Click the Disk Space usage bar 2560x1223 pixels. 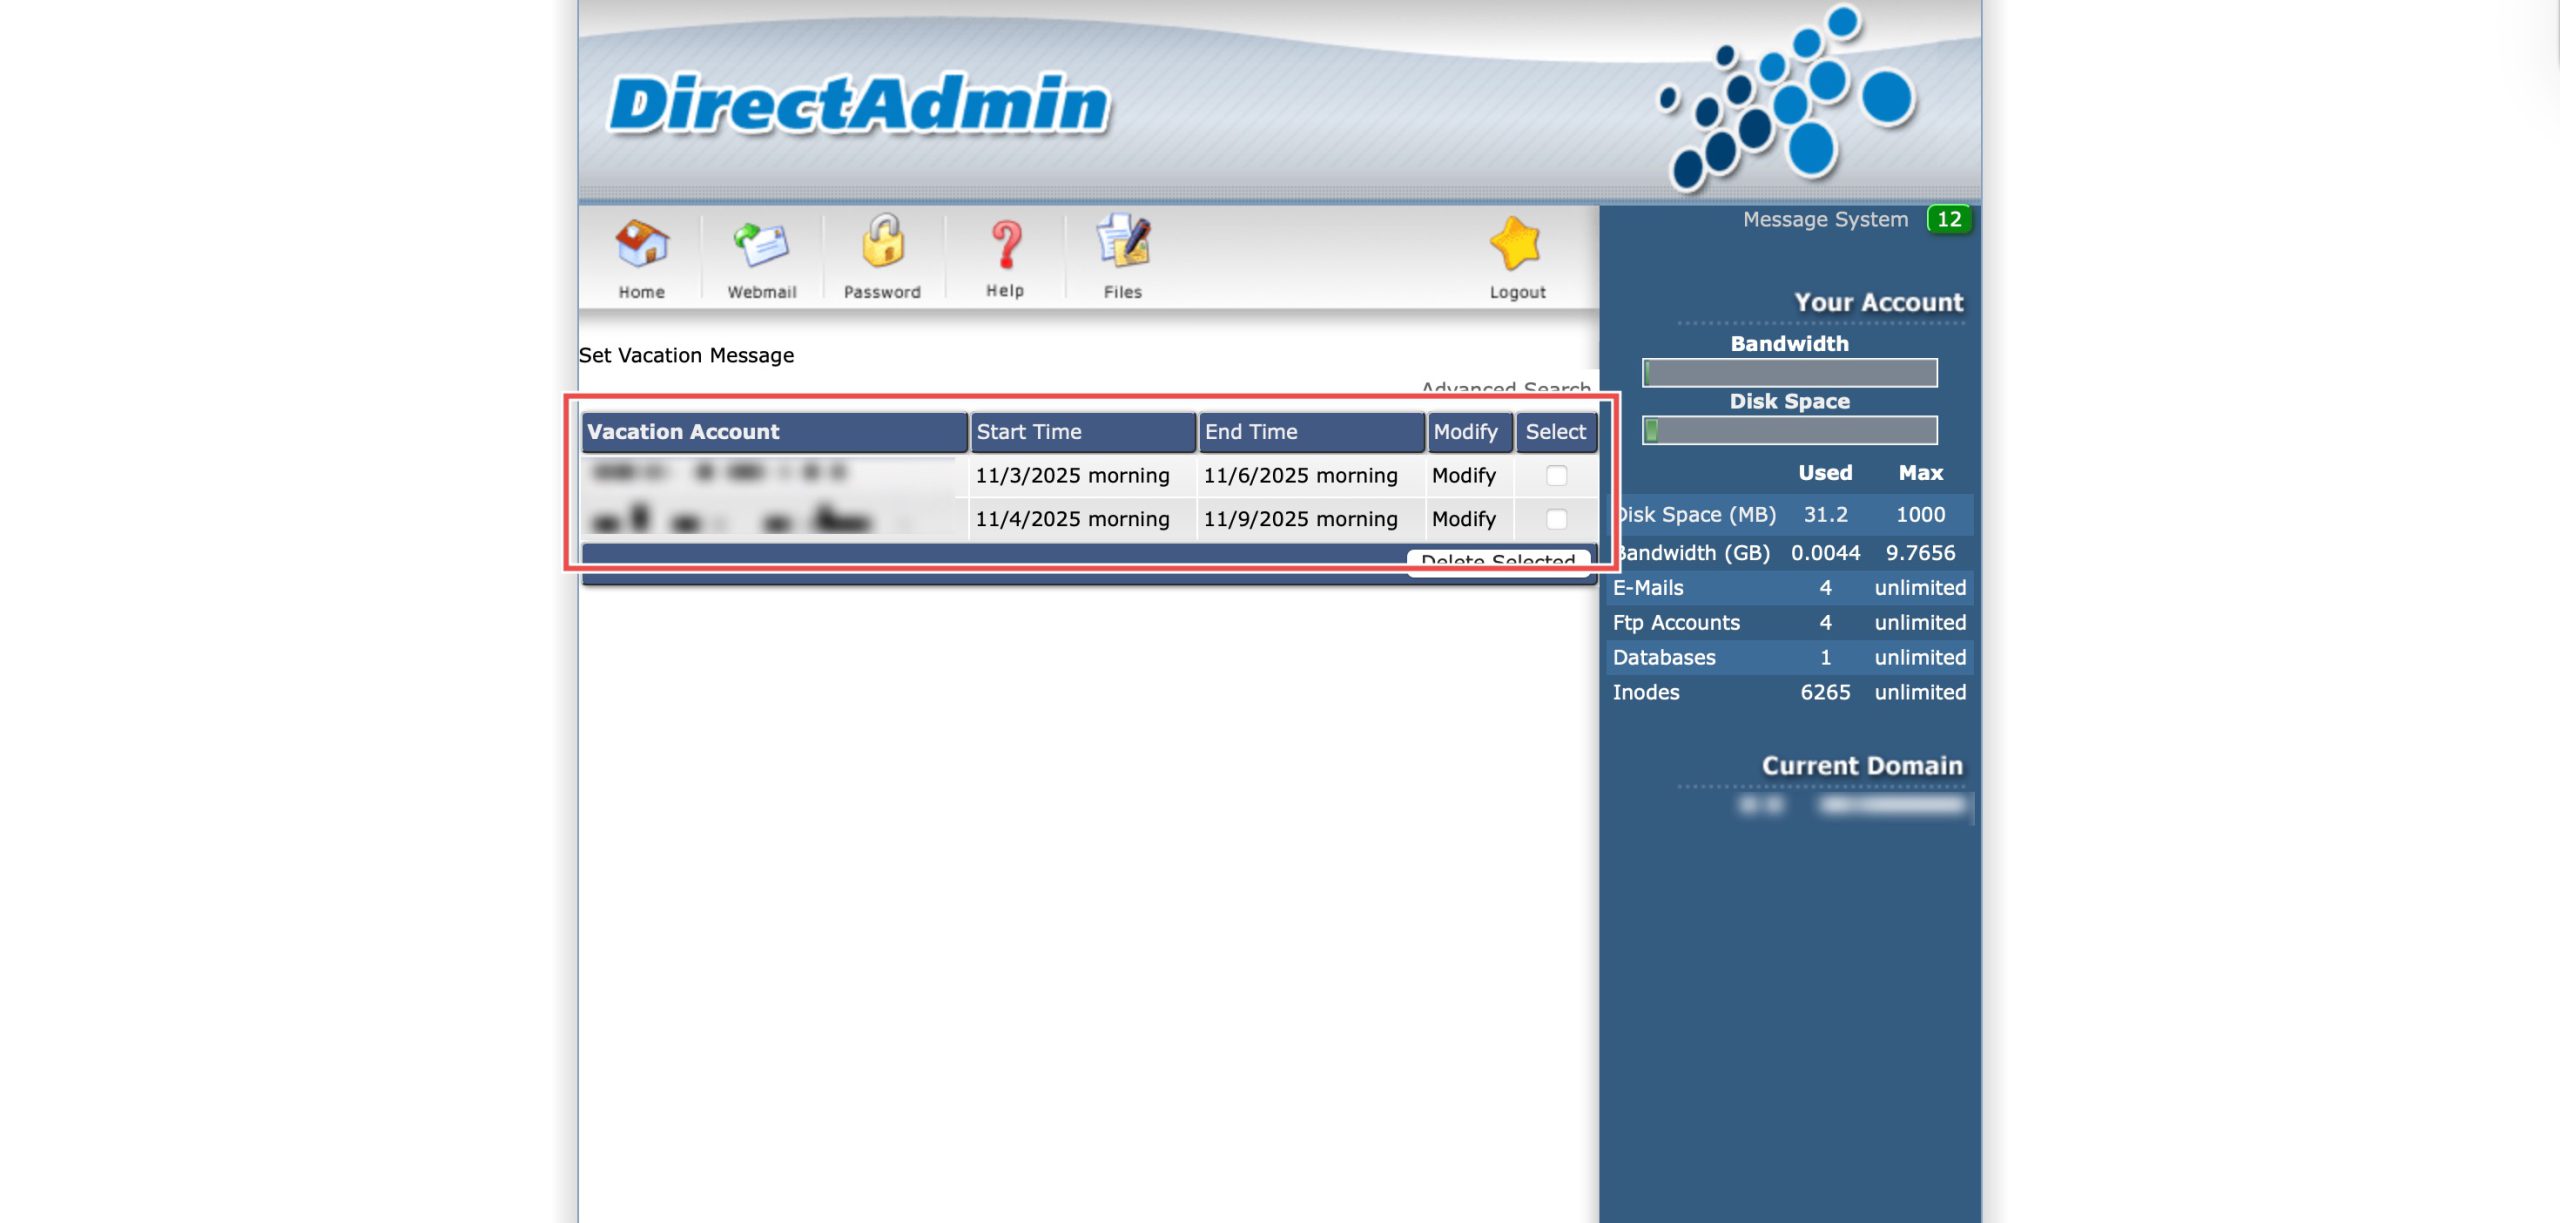1789,431
